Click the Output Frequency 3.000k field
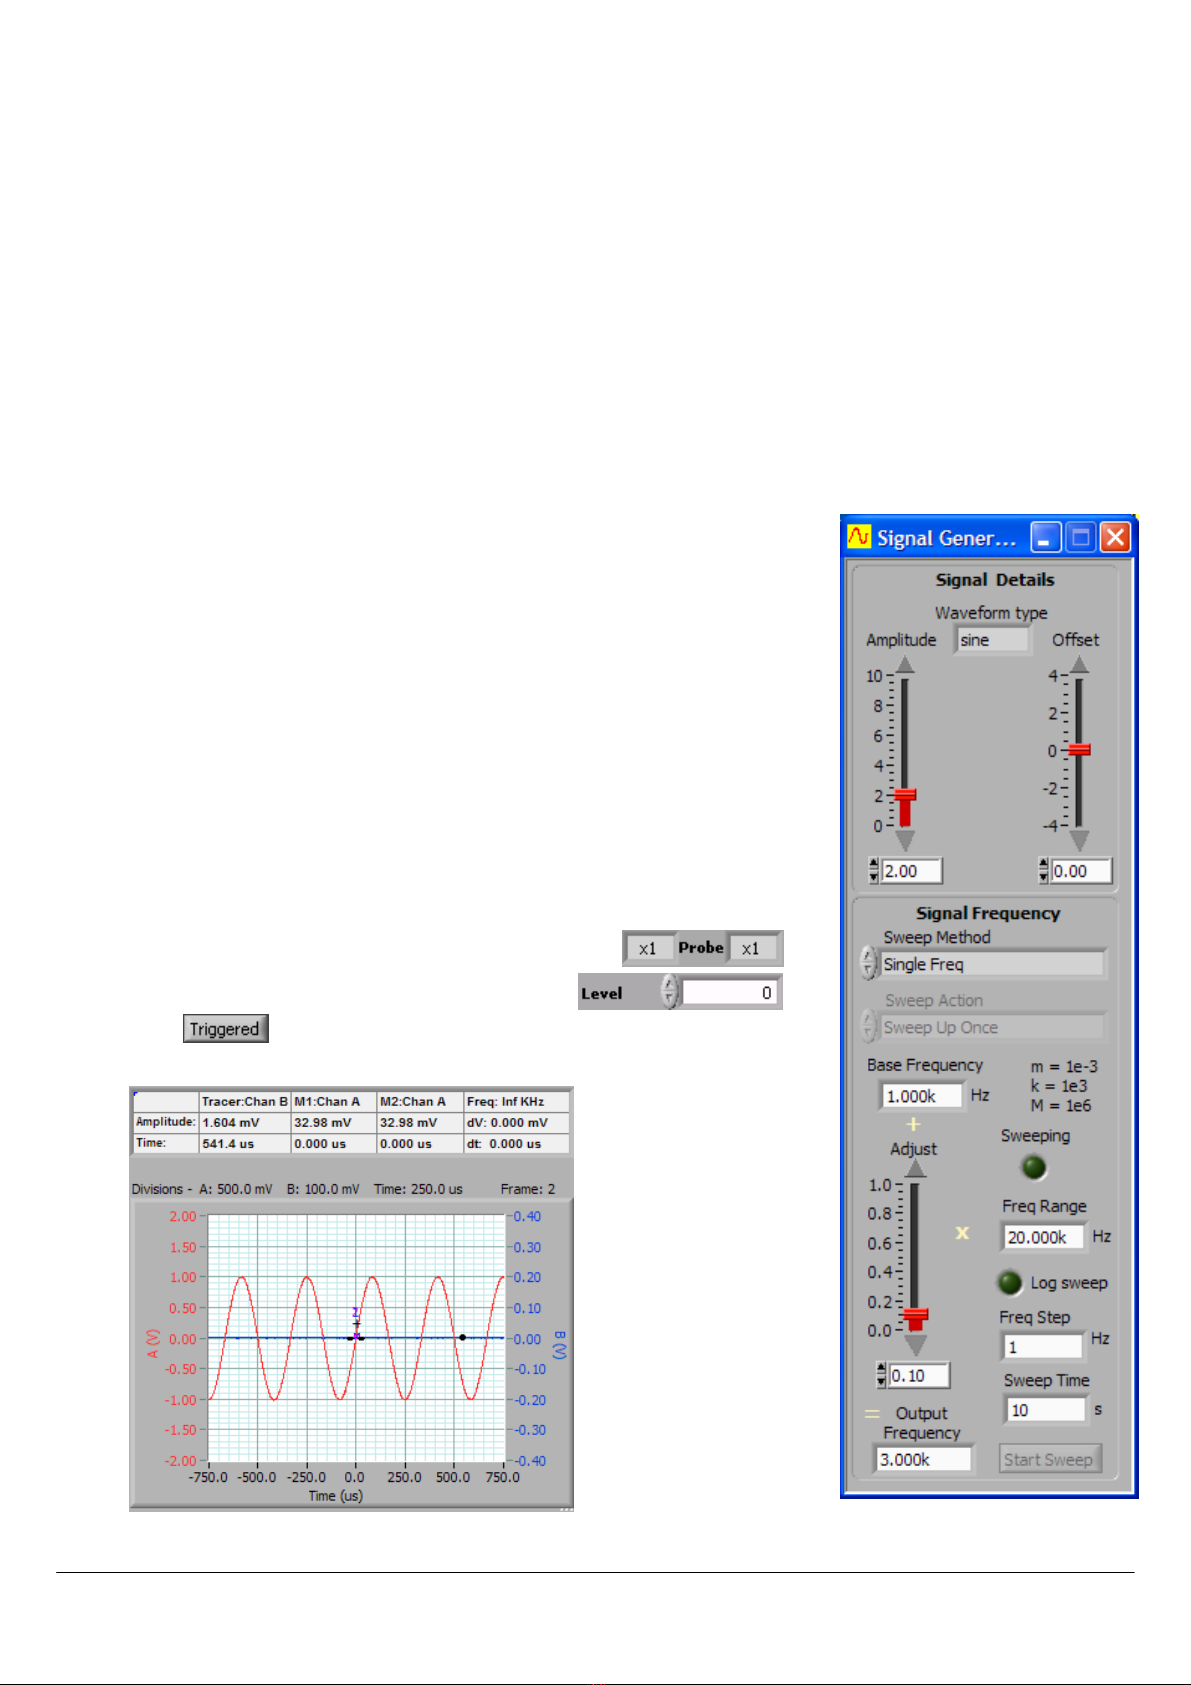Screen dimensions: 1191x1685 tap(924, 1459)
